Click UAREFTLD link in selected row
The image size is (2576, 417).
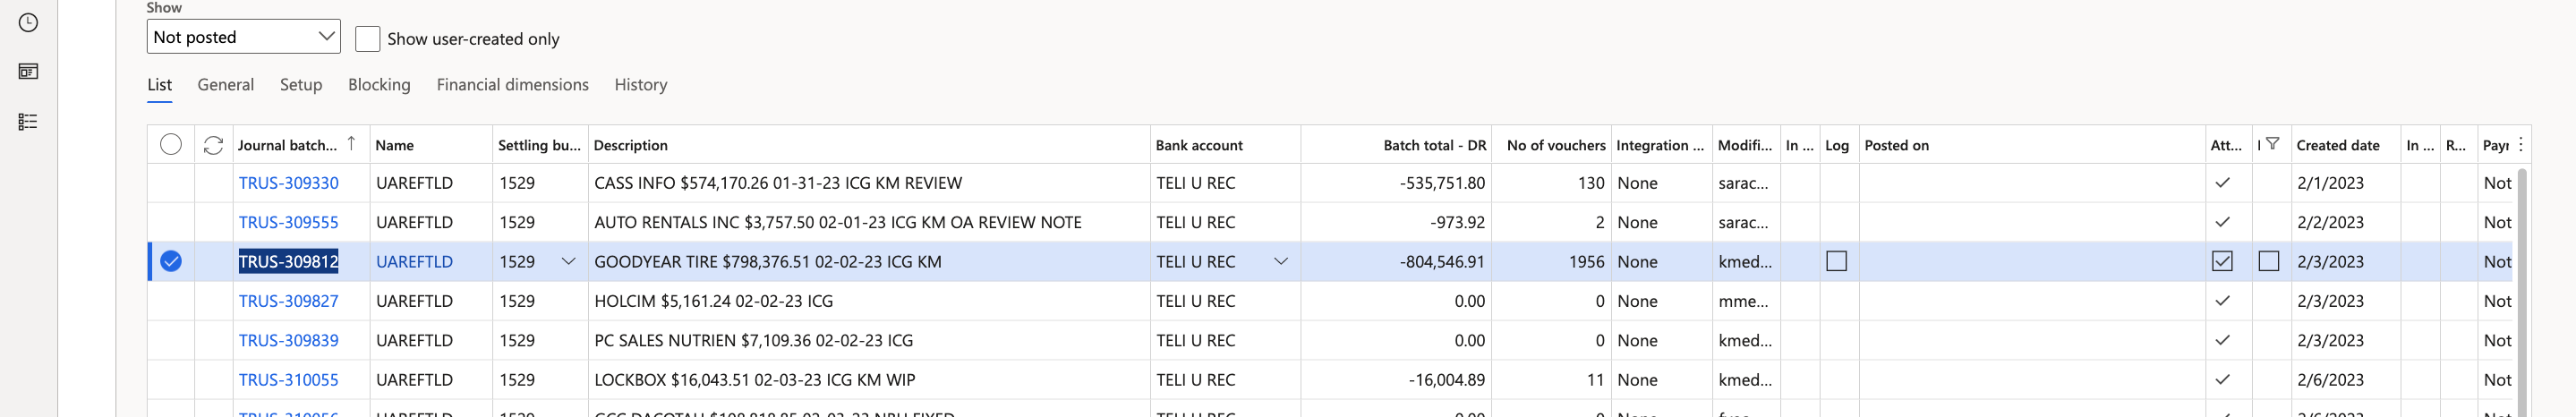pos(414,261)
